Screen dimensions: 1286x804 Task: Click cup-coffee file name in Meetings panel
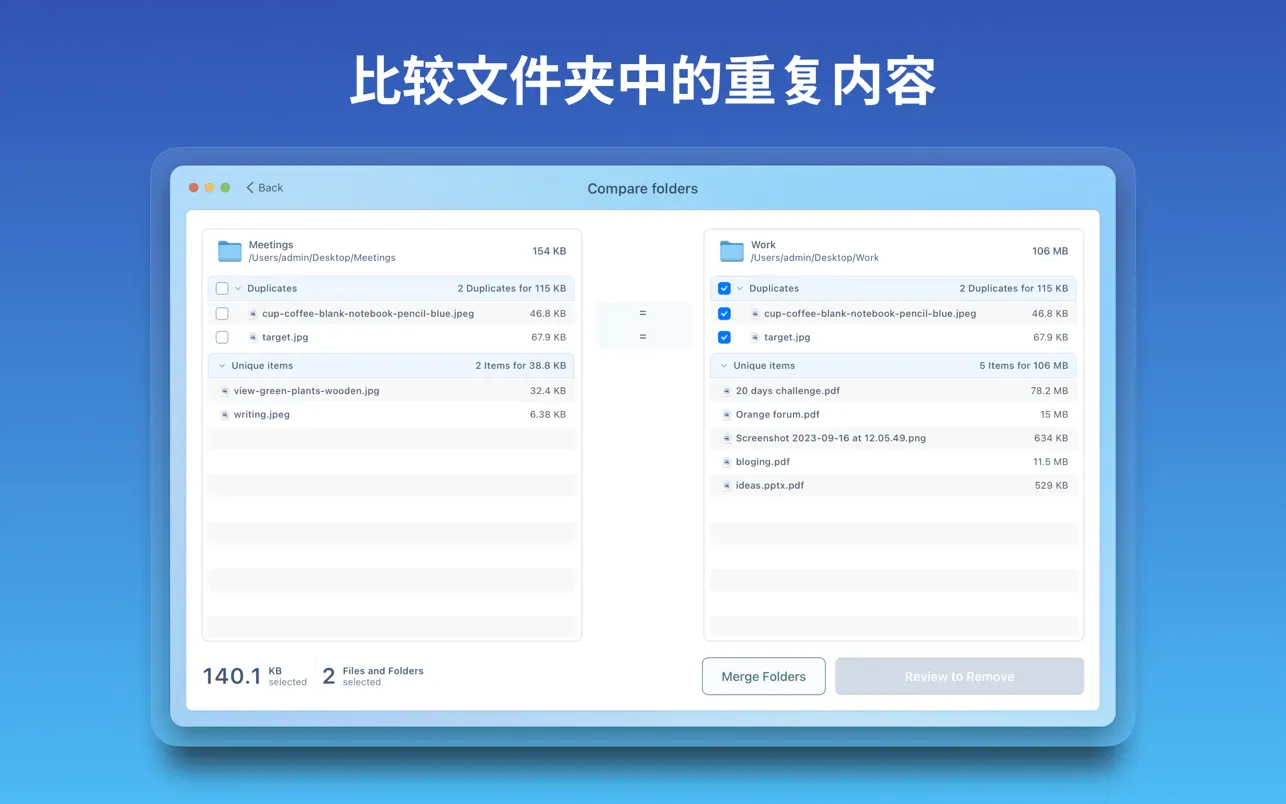[368, 313]
